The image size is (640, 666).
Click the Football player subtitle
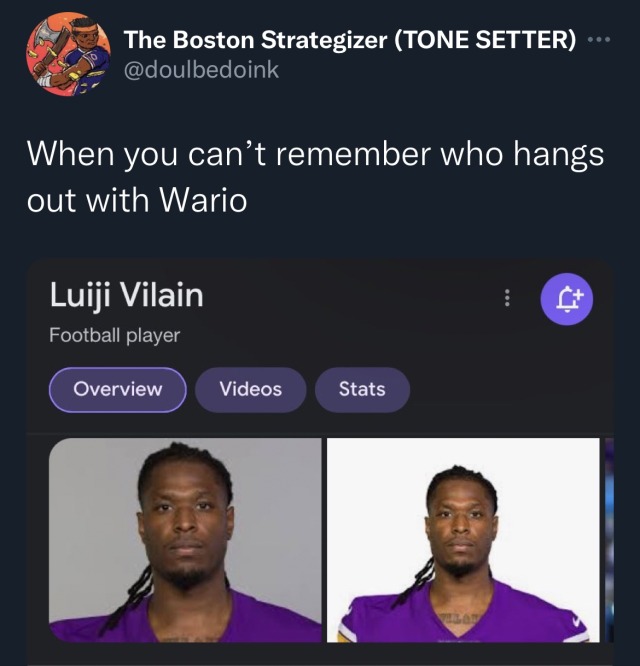[115, 335]
